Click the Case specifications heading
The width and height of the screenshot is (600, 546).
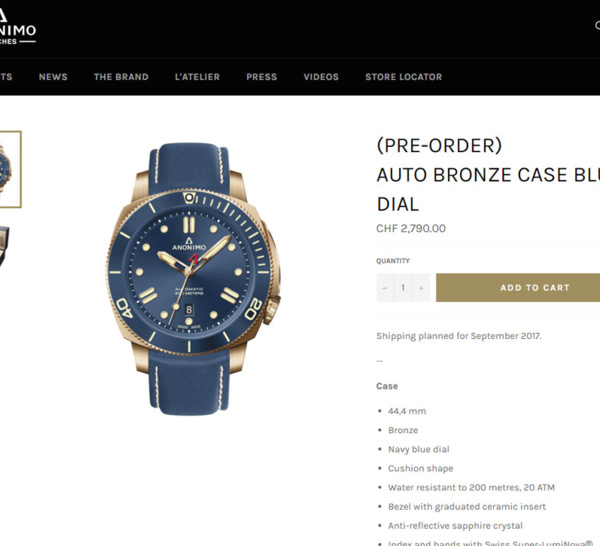[x=387, y=386]
